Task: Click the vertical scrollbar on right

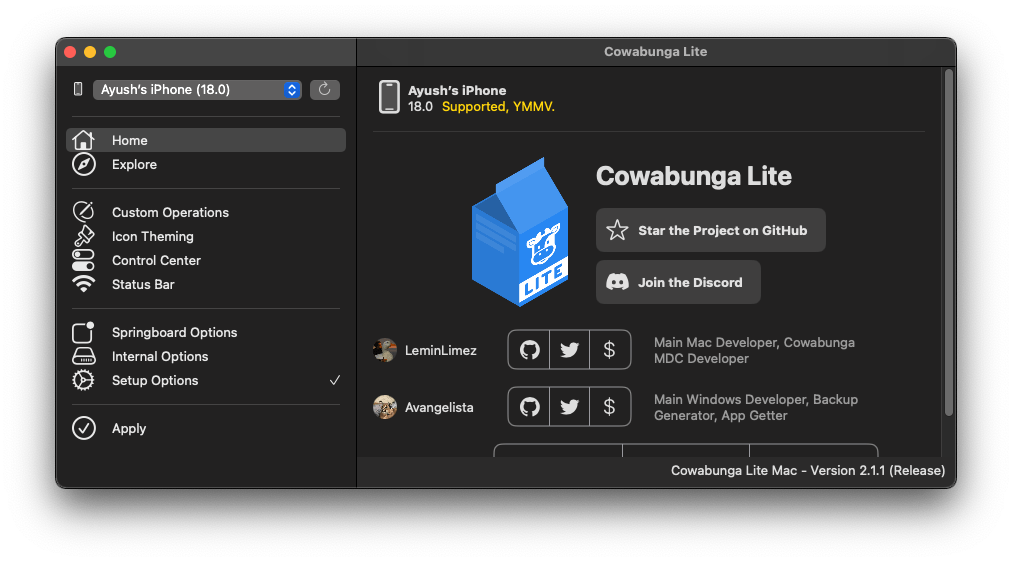Action: pyautogui.click(x=949, y=243)
